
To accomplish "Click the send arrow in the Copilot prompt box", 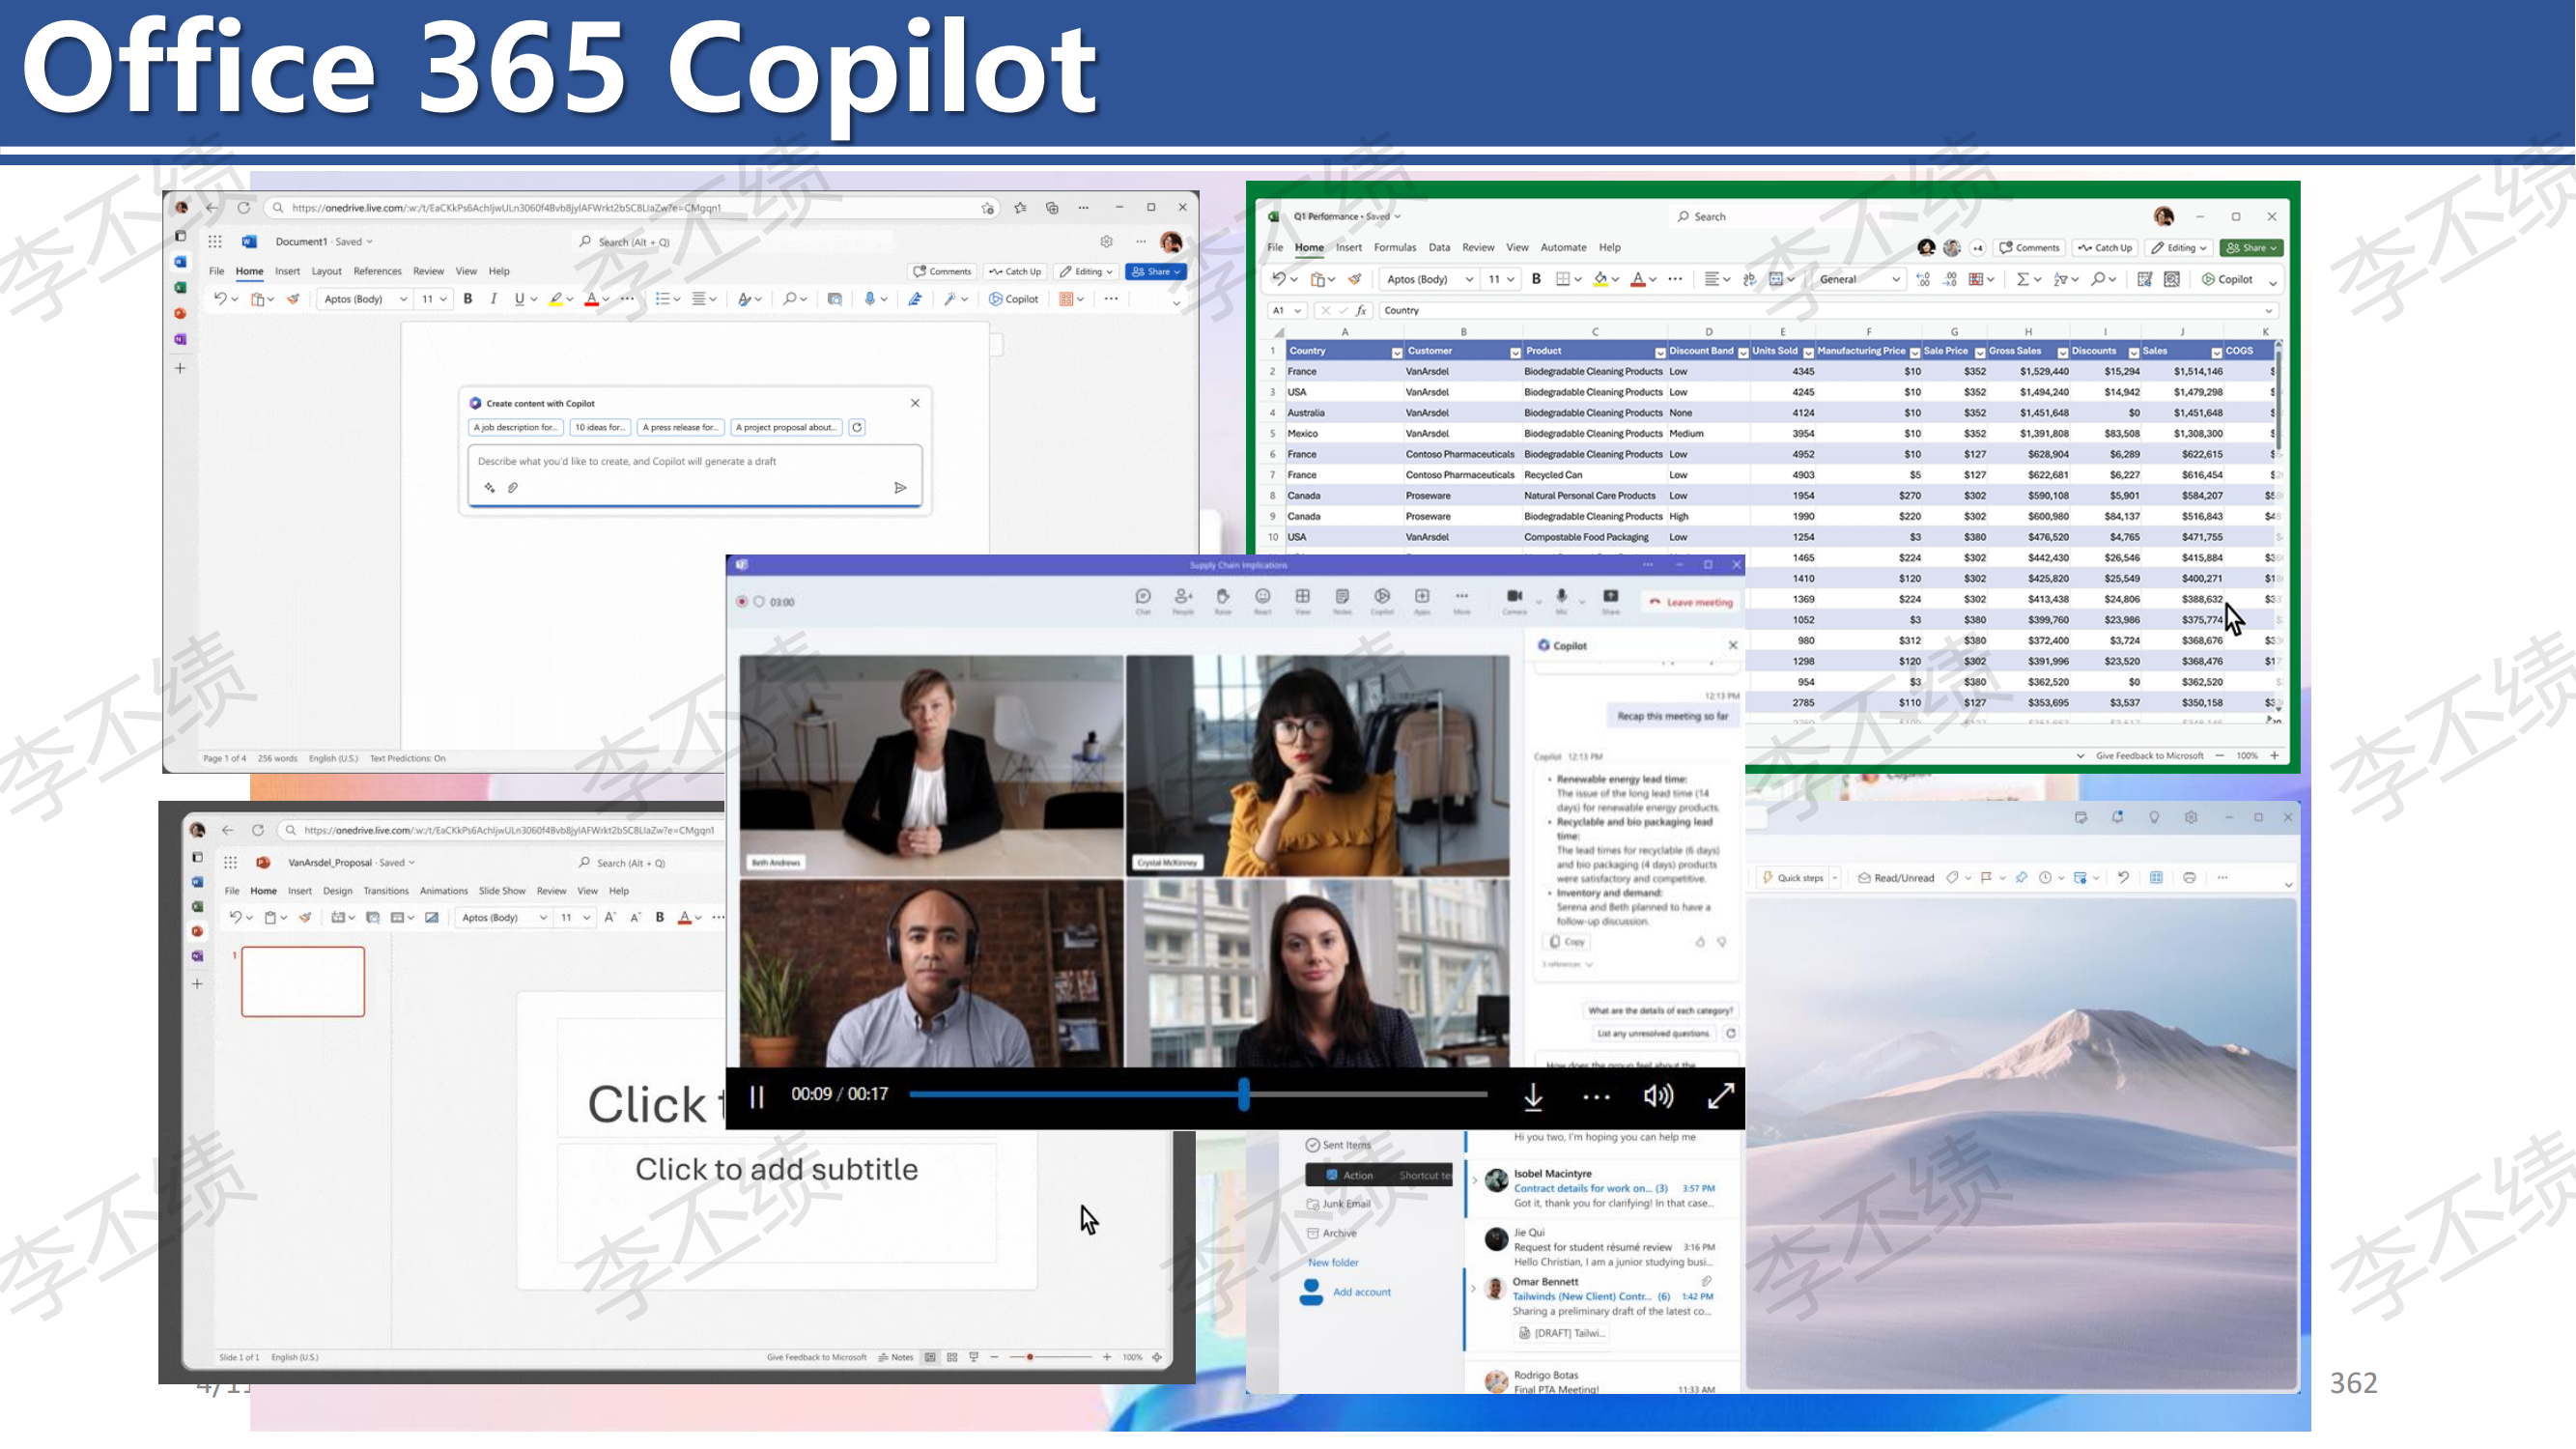I will [x=900, y=488].
